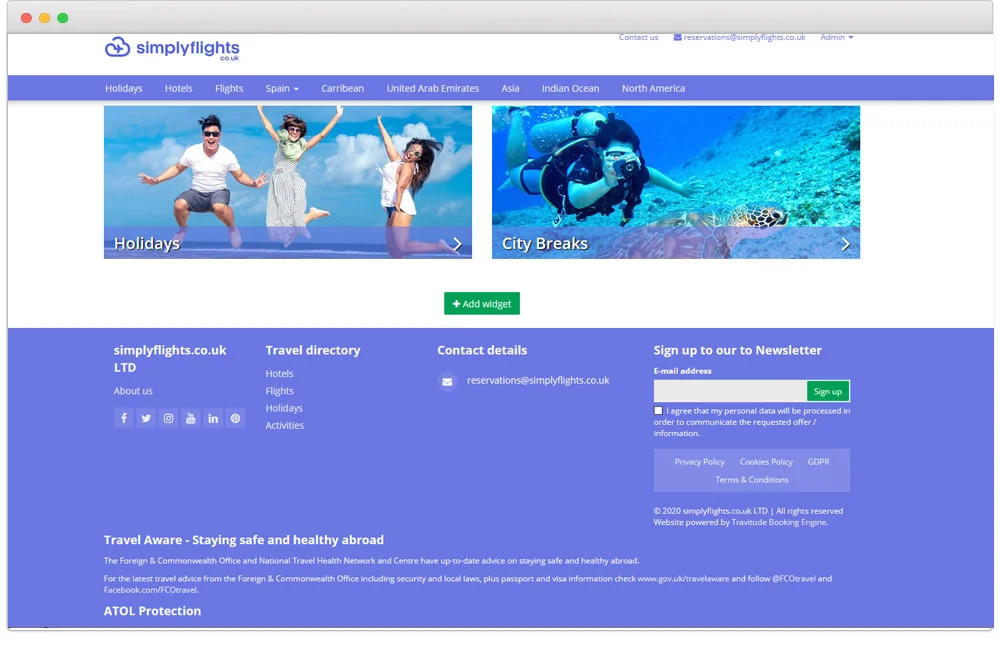The width and height of the screenshot is (1000, 646).
Task: Open the LinkedIn social icon in footer
Action: [213, 418]
